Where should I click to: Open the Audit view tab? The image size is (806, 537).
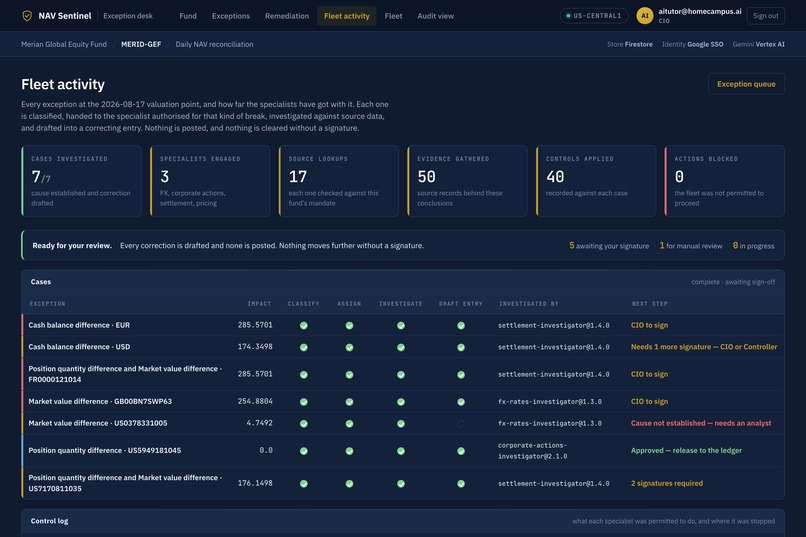(x=435, y=16)
